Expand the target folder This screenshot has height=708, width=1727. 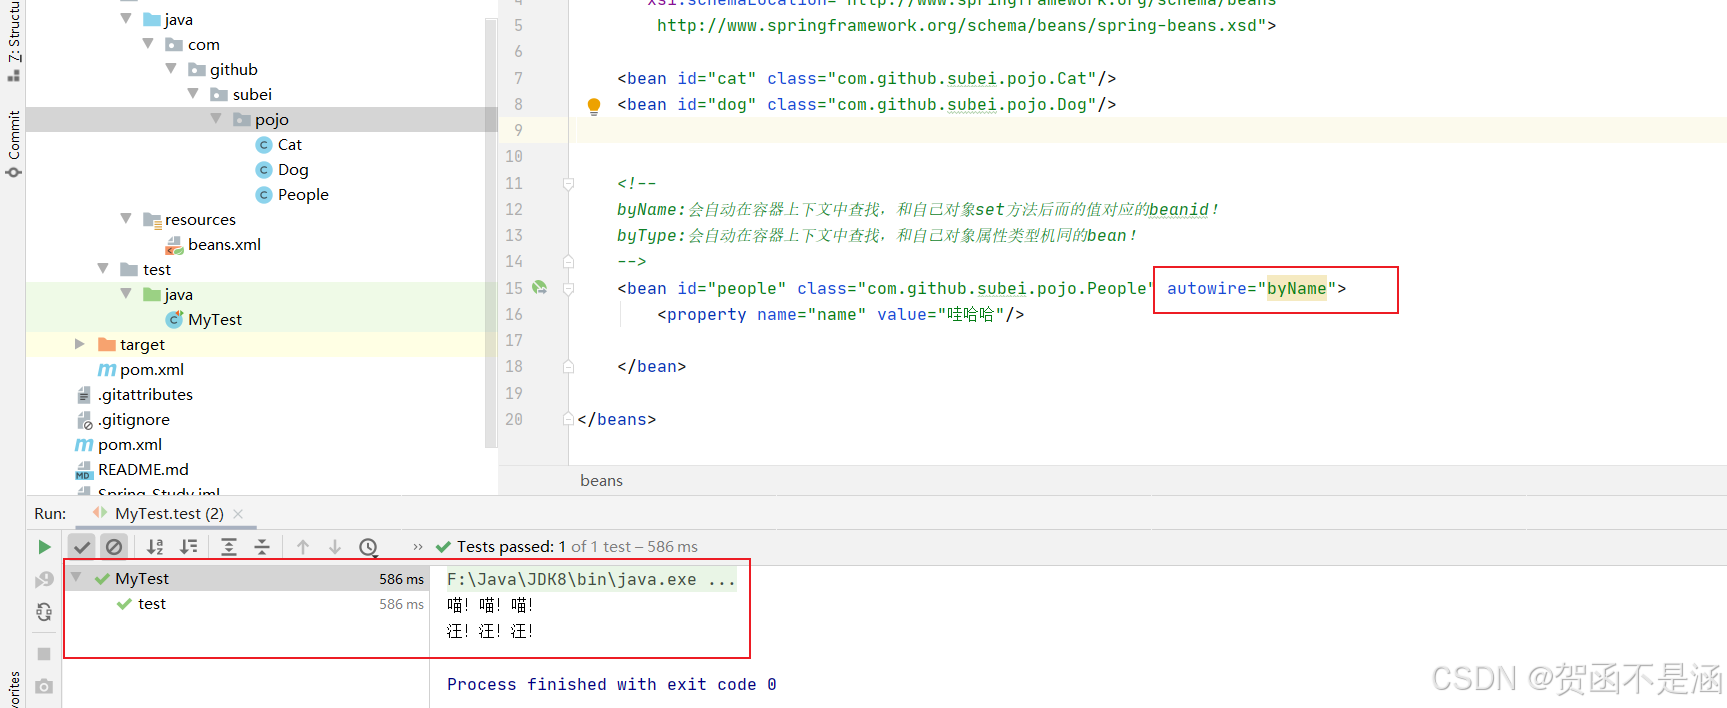click(x=80, y=344)
